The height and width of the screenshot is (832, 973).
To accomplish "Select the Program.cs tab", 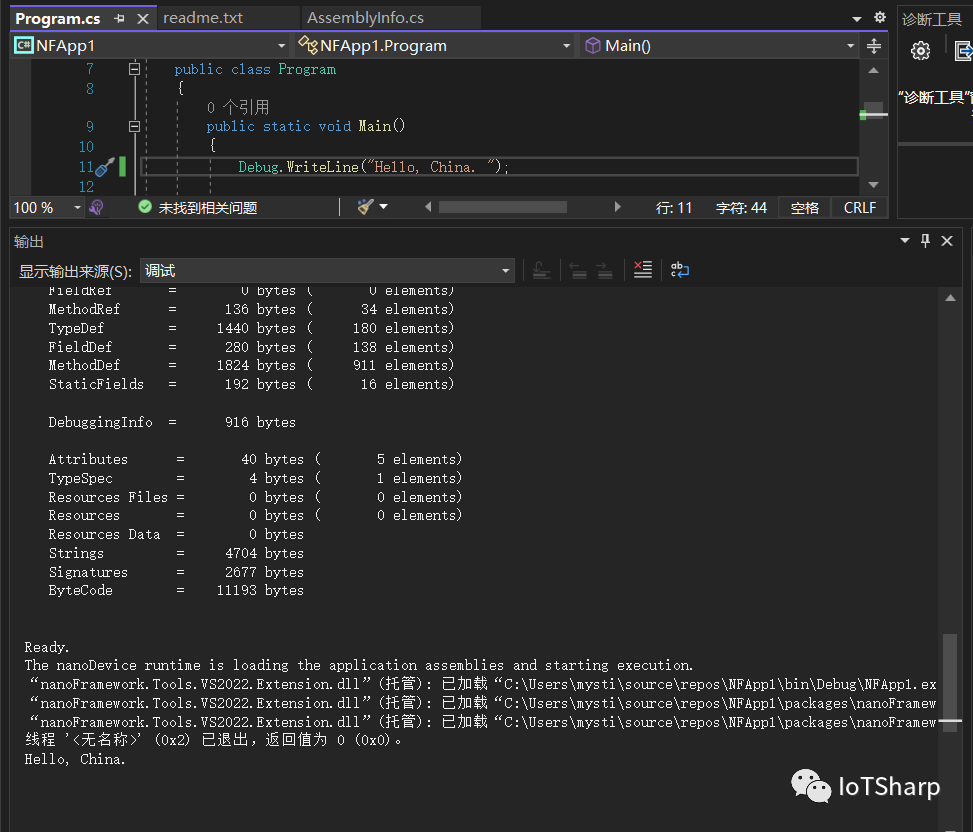I will 58,19.
